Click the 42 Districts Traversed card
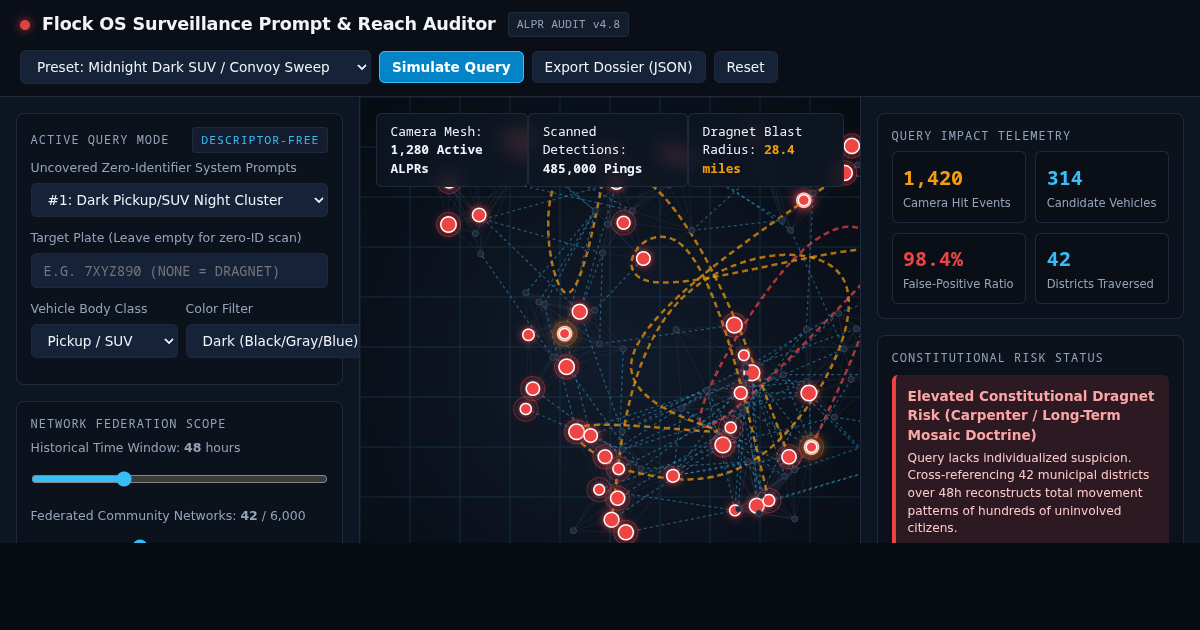1200x630 pixels. pos(1101,268)
